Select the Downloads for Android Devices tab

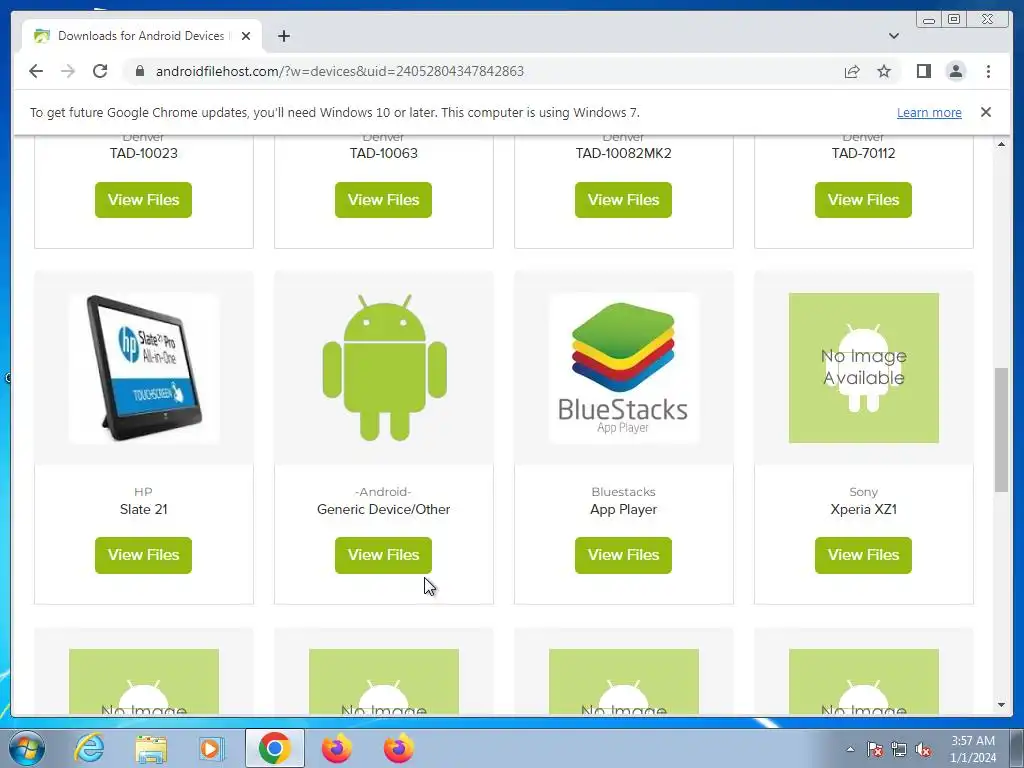pyautogui.click(x=142, y=36)
